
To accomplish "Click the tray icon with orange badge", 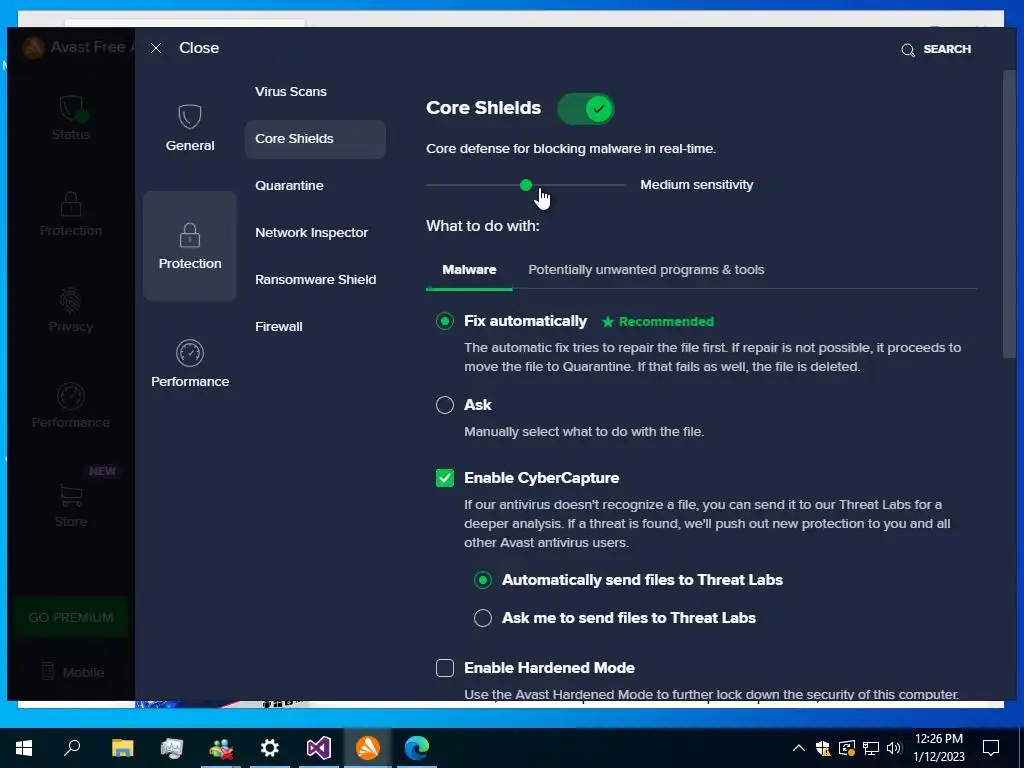I will 846,748.
